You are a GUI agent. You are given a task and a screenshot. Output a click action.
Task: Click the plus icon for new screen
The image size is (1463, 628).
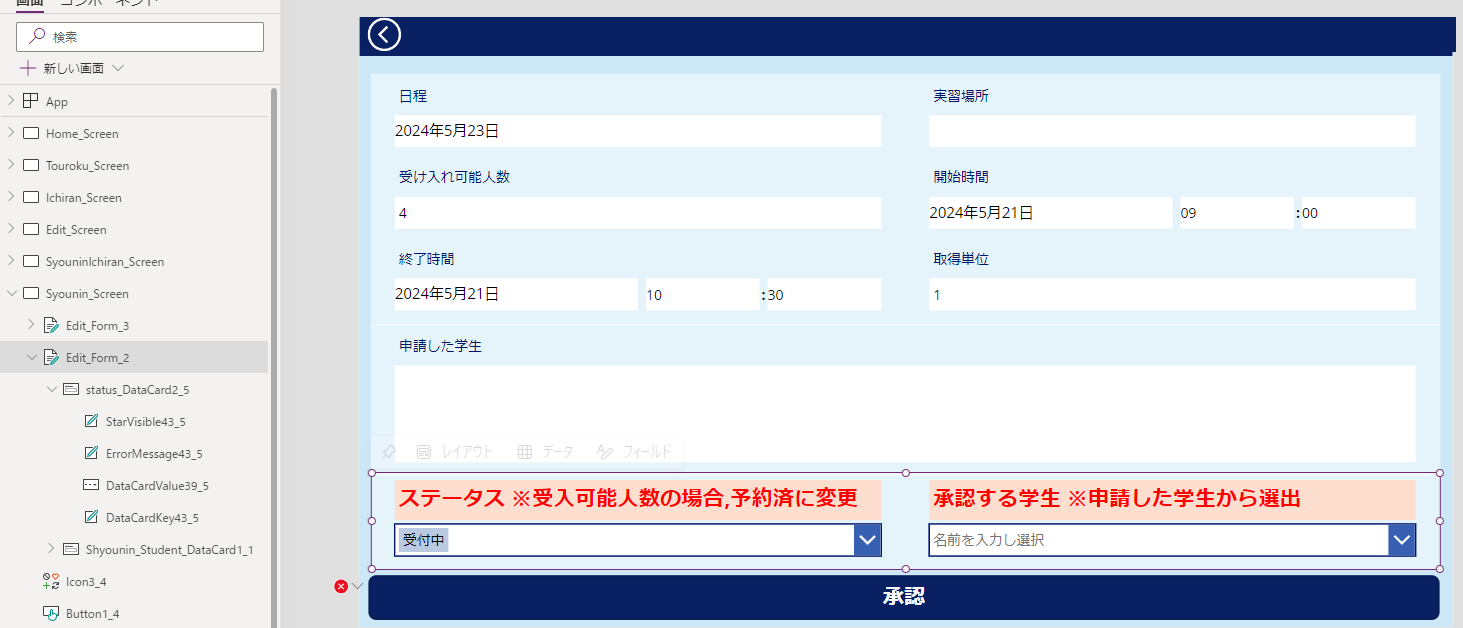click(x=28, y=68)
